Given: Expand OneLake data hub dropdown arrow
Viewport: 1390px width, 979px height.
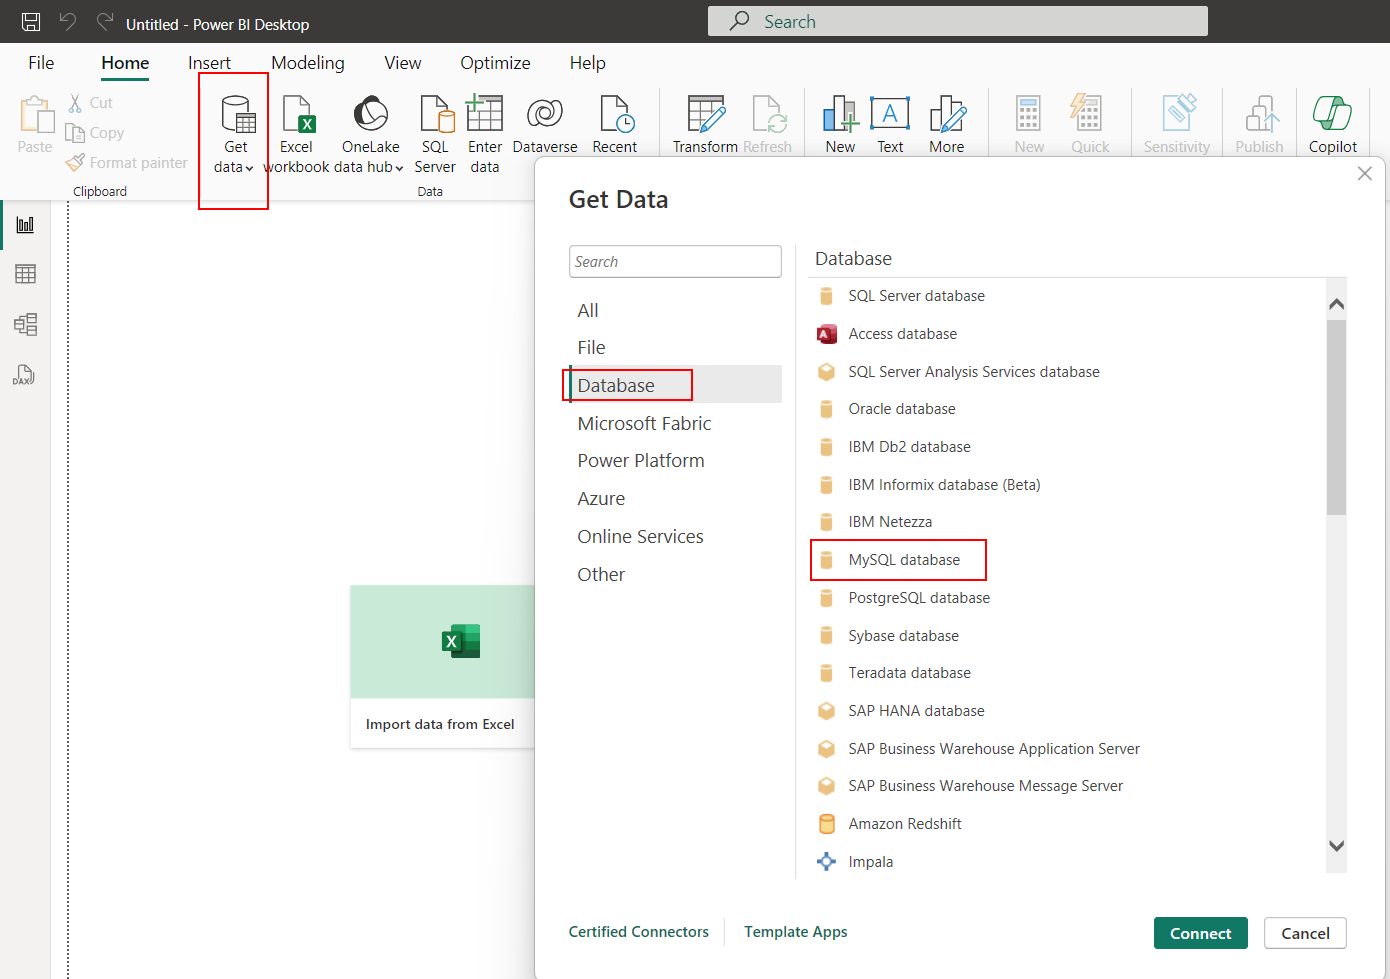Looking at the screenshot, I should pos(399,168).
